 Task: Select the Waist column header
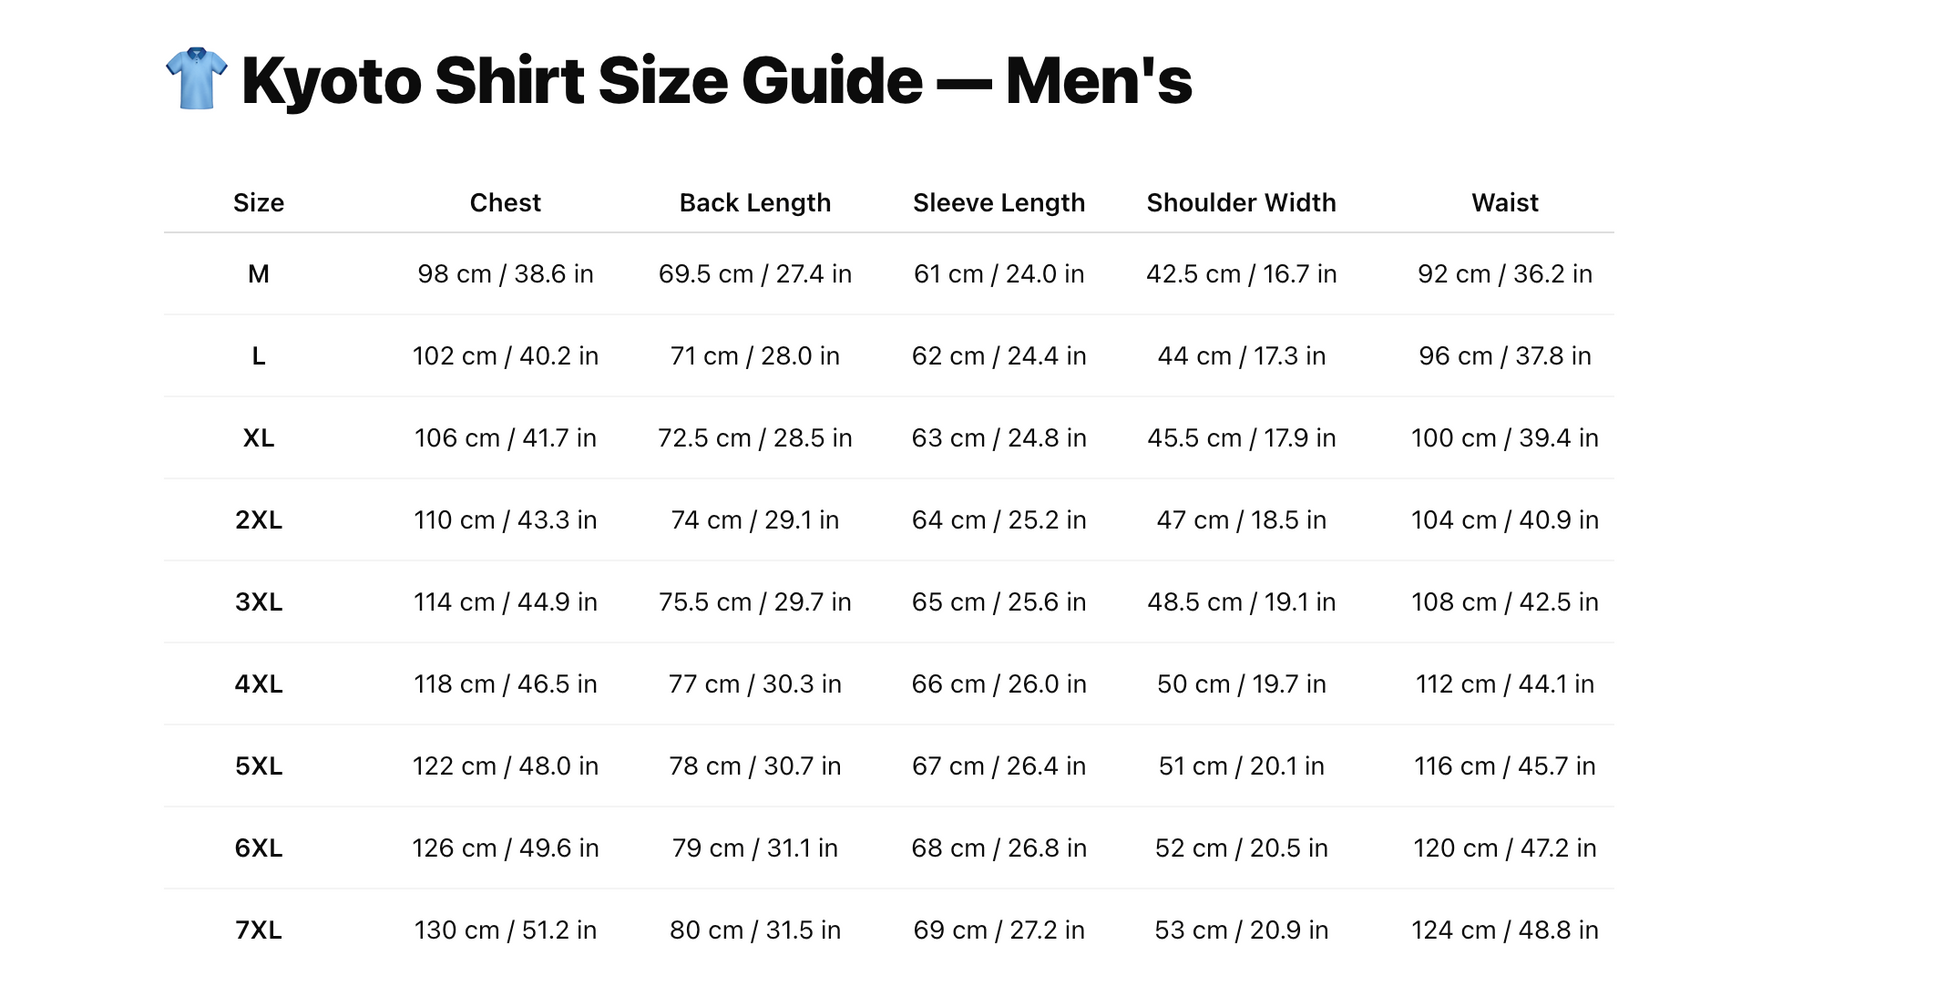(x=1504, y=203)
